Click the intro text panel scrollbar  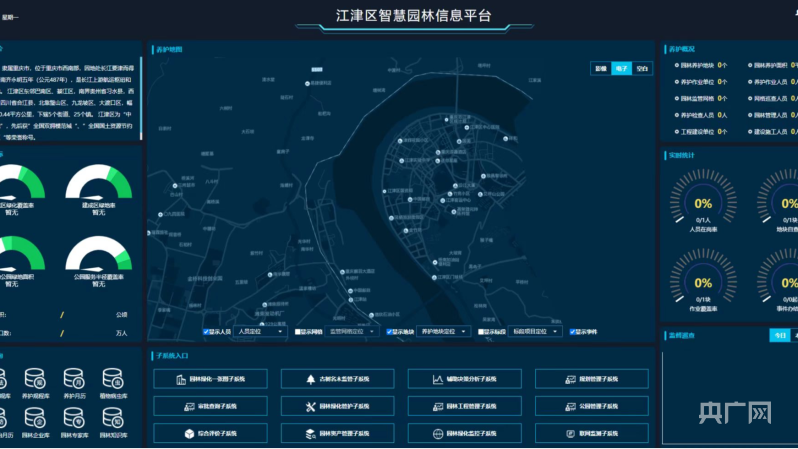pyautogui.click(x=141, y=98)
